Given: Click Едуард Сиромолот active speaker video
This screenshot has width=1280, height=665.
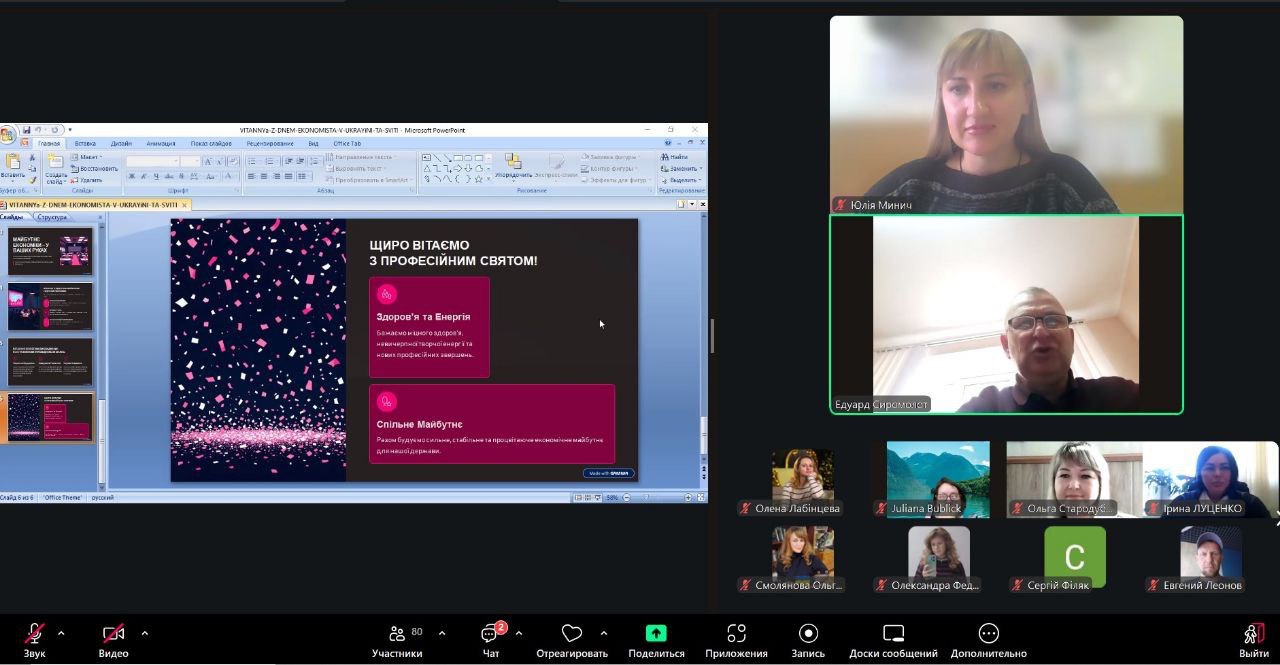Looking at the screenshot, I should (x=1006, y=314).
